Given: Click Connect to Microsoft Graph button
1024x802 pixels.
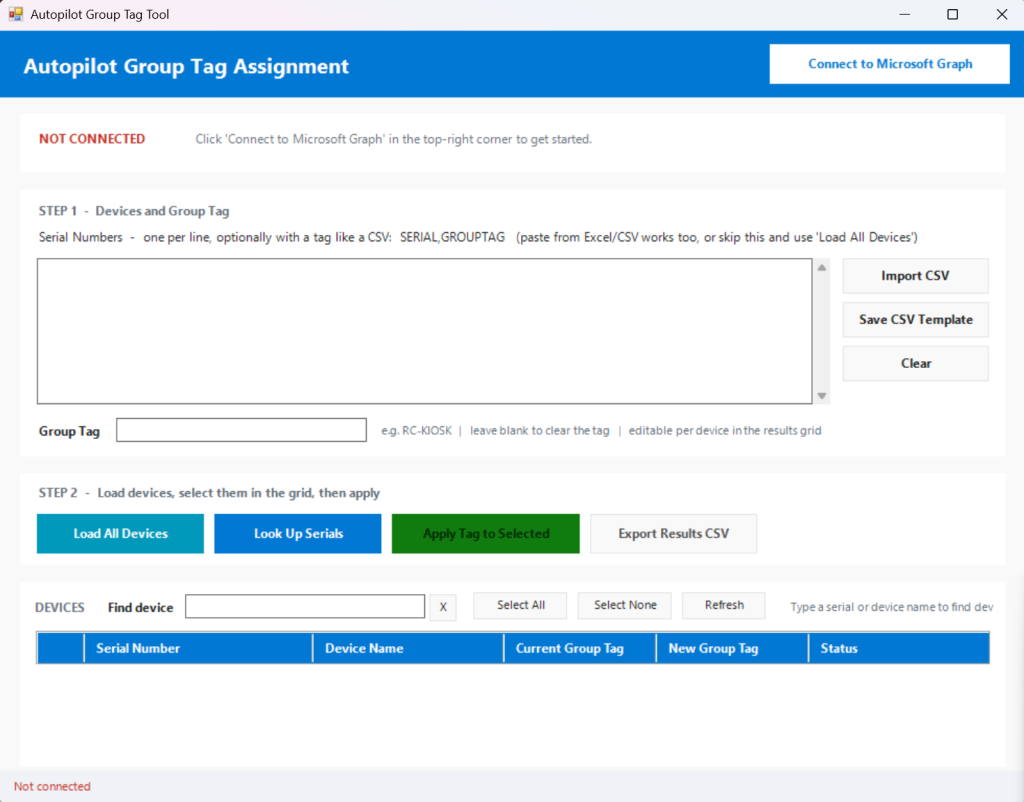Looking at the screenshot, I should point(889,64).
